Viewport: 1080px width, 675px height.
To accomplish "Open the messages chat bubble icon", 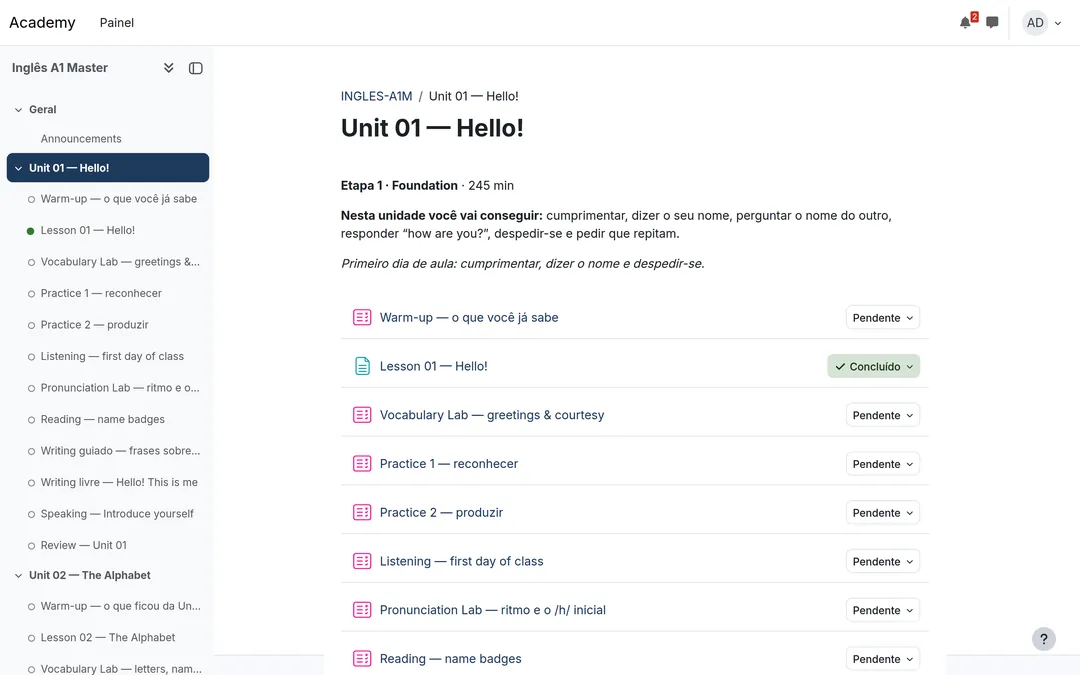I will click(992, 23).
